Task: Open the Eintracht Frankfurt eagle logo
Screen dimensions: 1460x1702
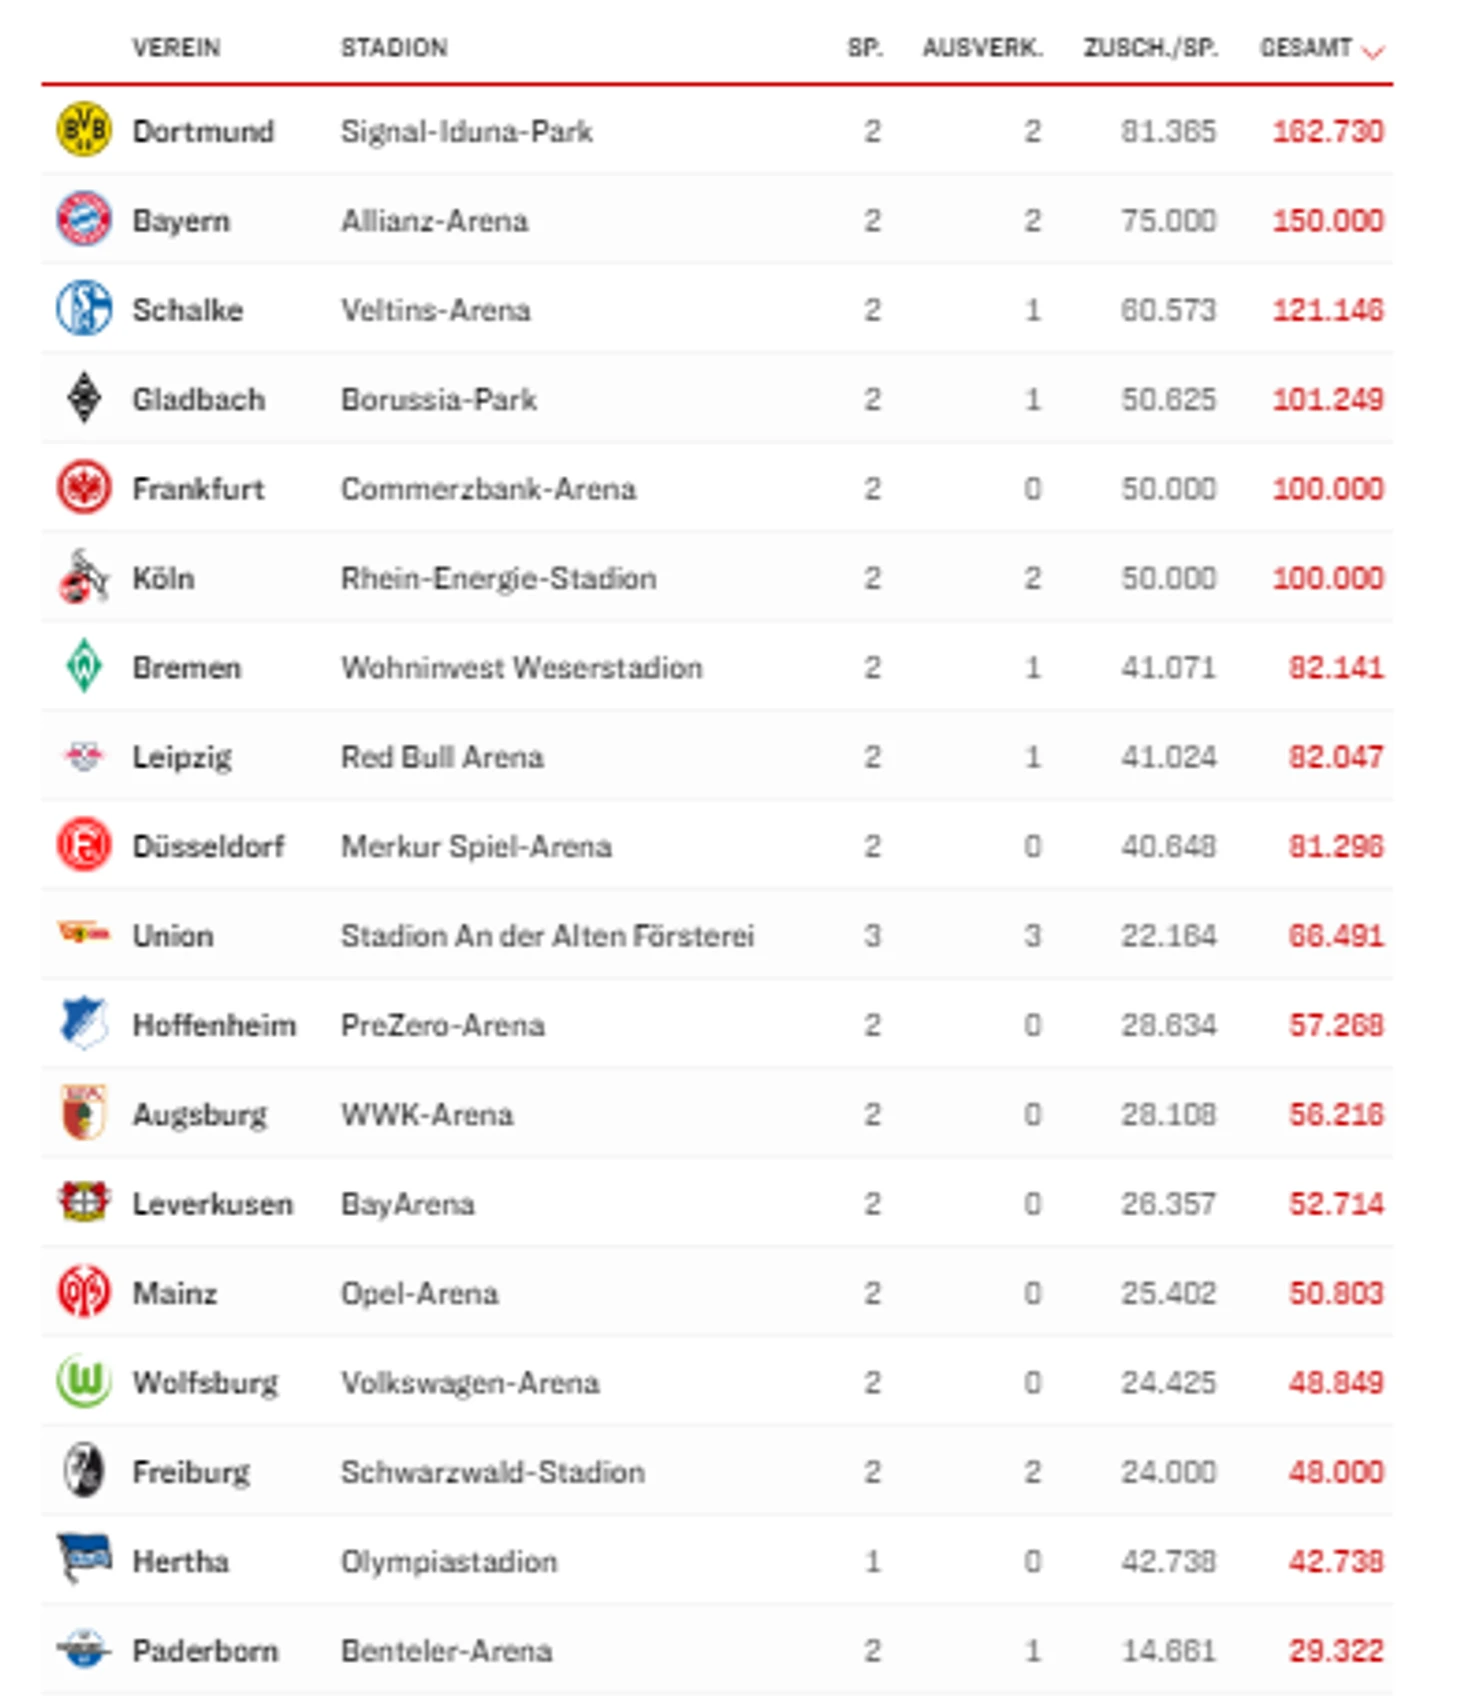Action: pos(83,487)
